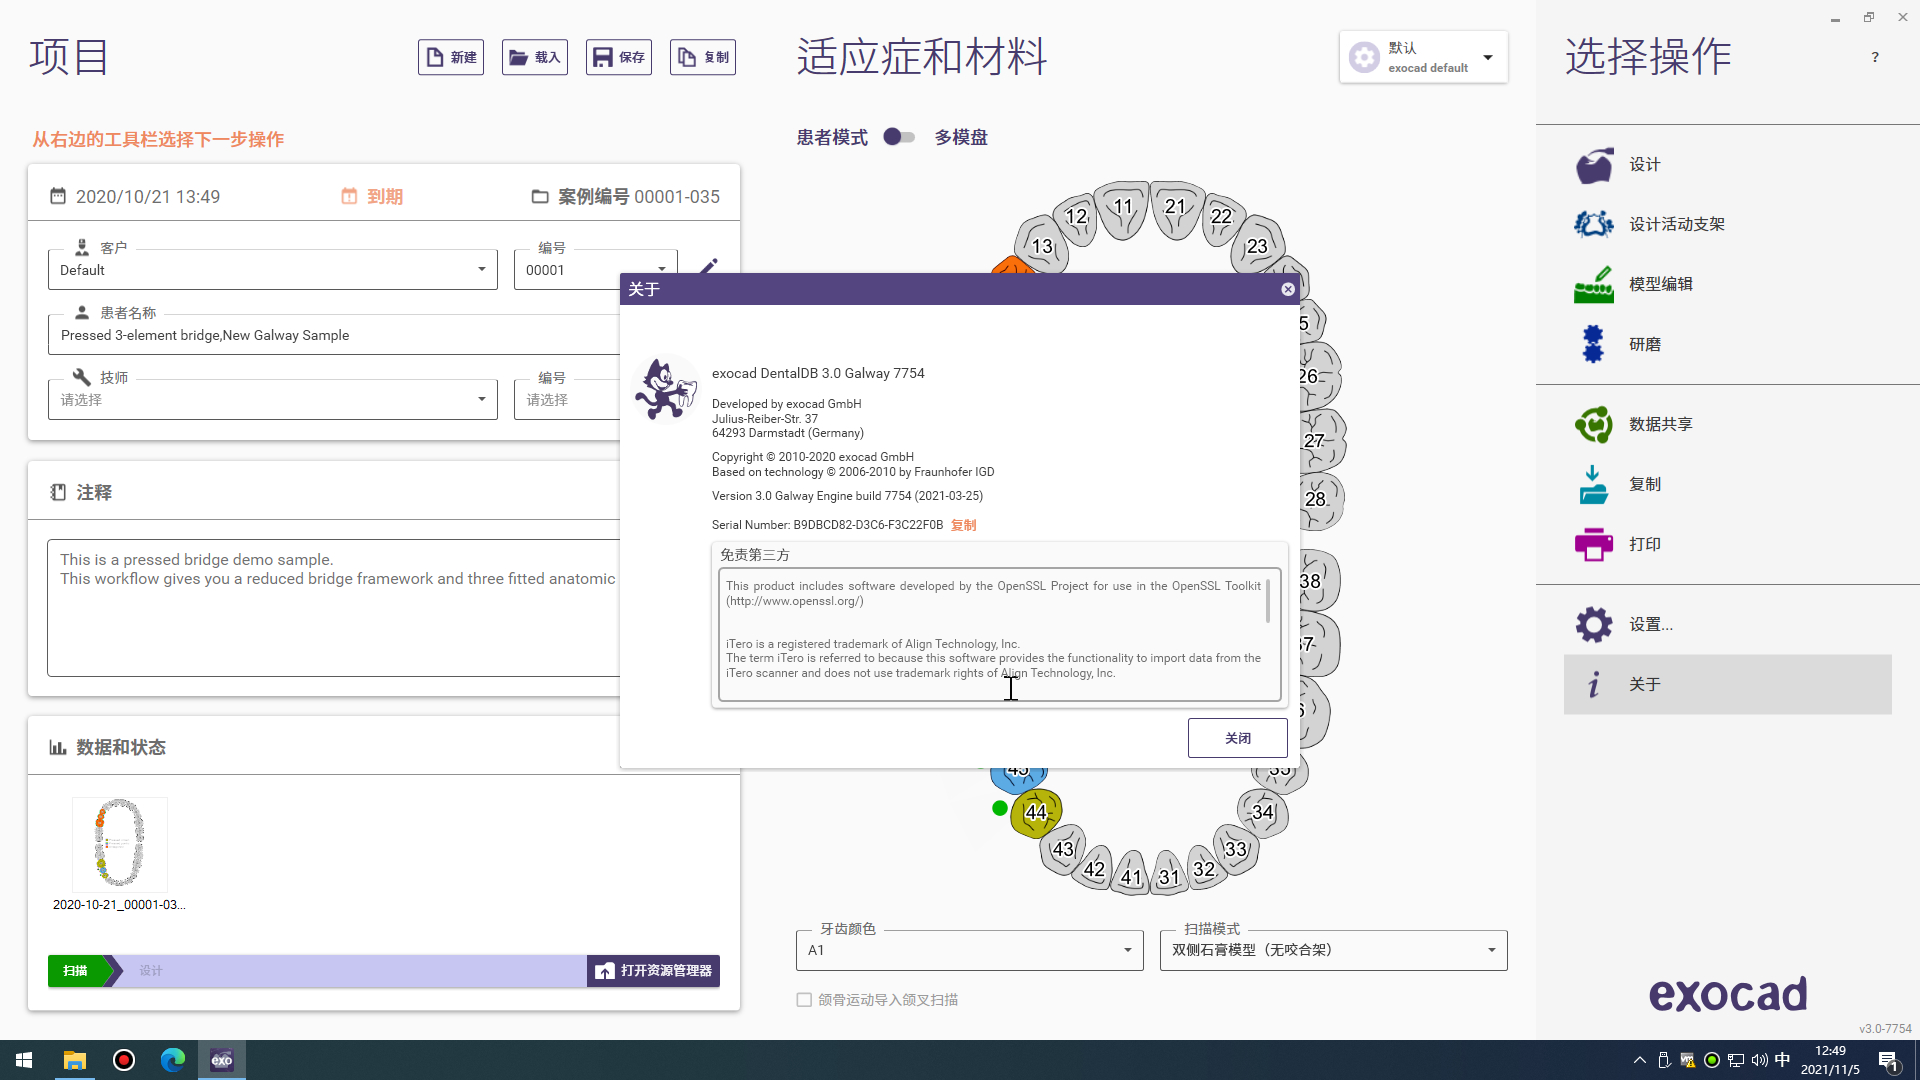Select tooth 11 on the chart
The width and height of the screenshot is (1920, 1080).
(x=1122, y=209)
